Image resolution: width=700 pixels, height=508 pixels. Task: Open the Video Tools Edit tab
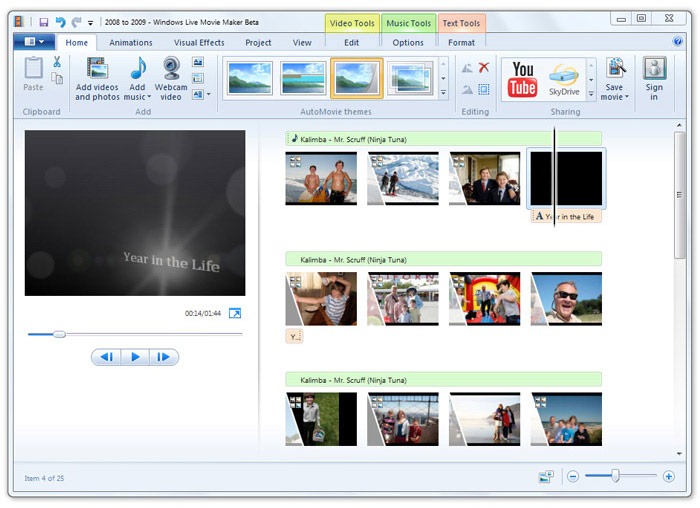351,42
